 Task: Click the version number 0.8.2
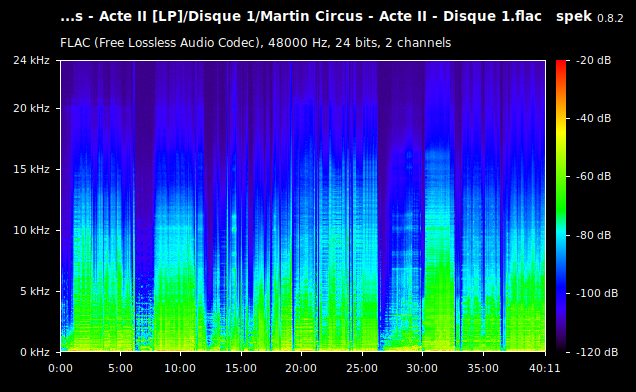pyautogui.click(x=610, y=18)
